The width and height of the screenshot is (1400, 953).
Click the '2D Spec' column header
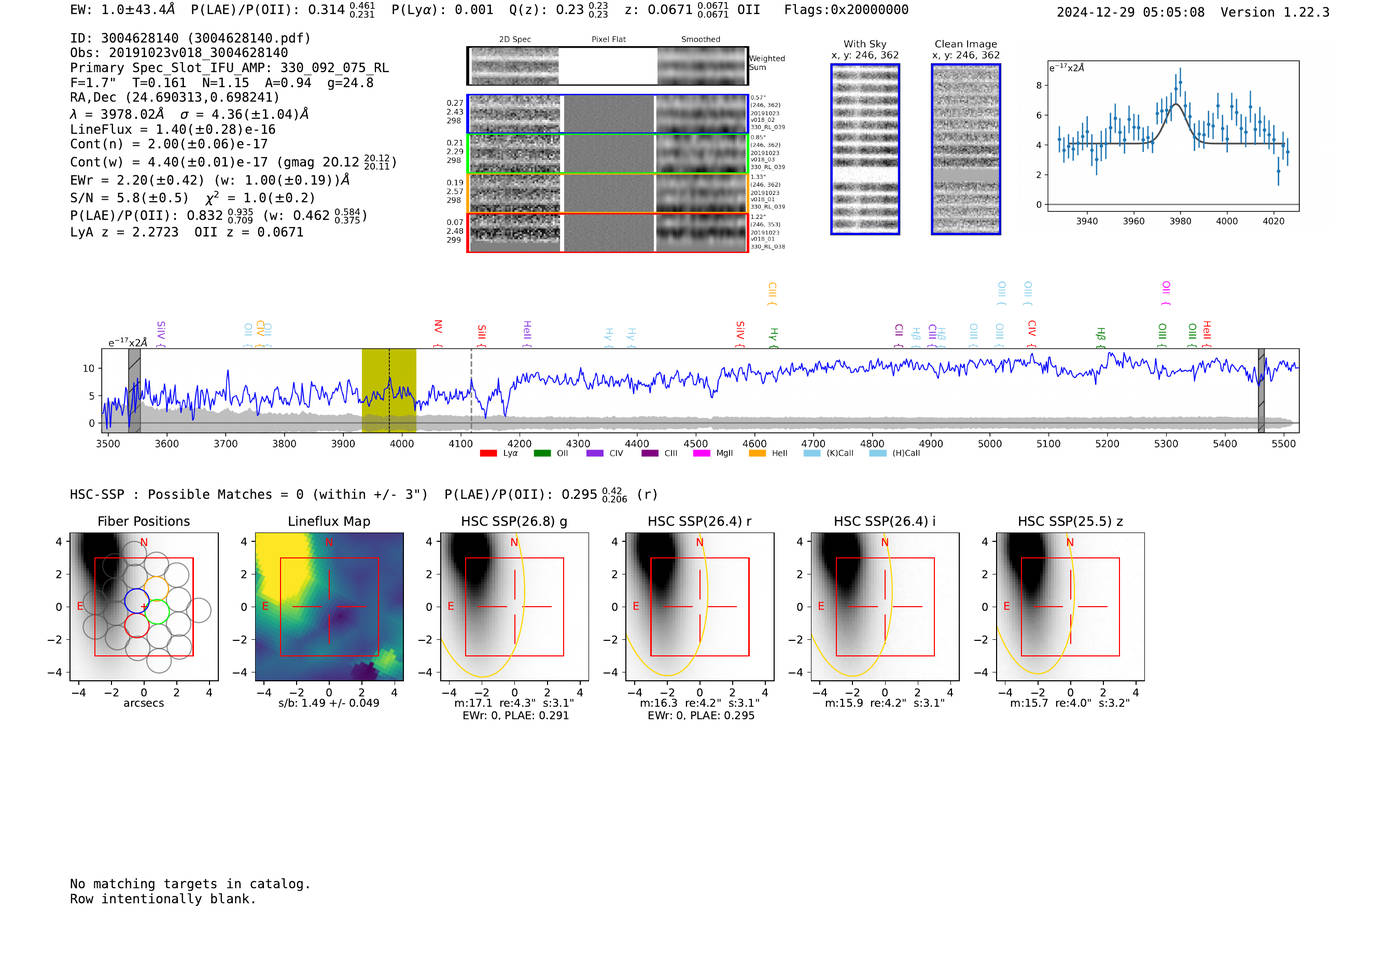point(515,39)
